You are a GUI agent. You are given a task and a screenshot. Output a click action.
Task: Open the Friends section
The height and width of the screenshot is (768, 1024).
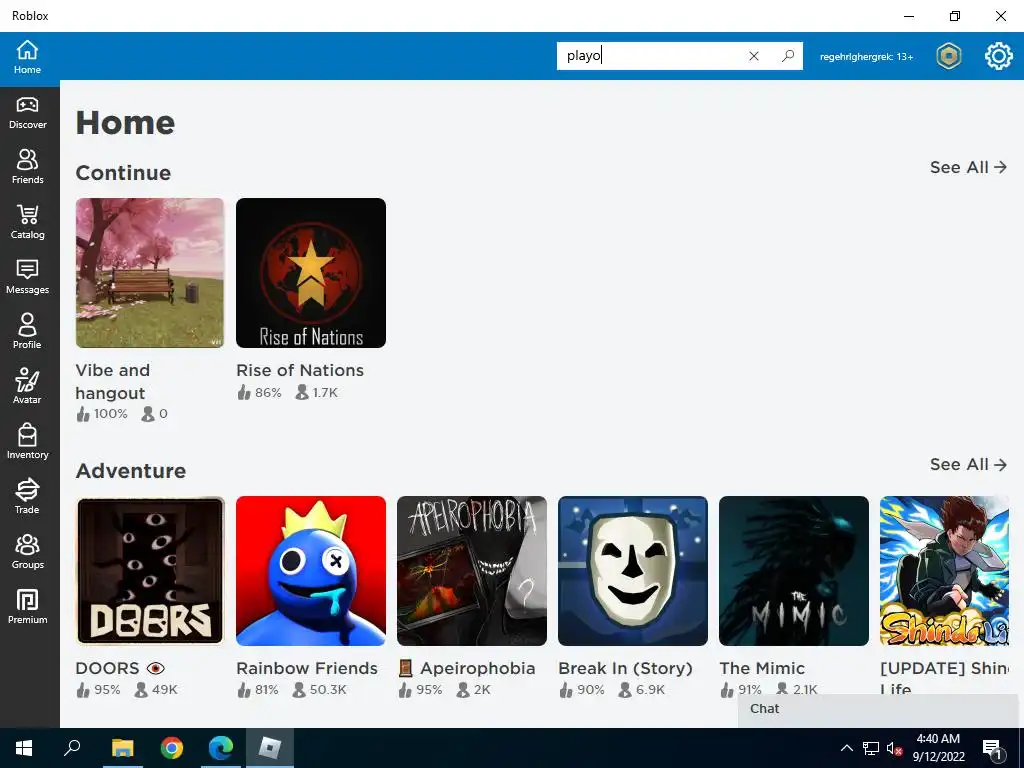27,167
